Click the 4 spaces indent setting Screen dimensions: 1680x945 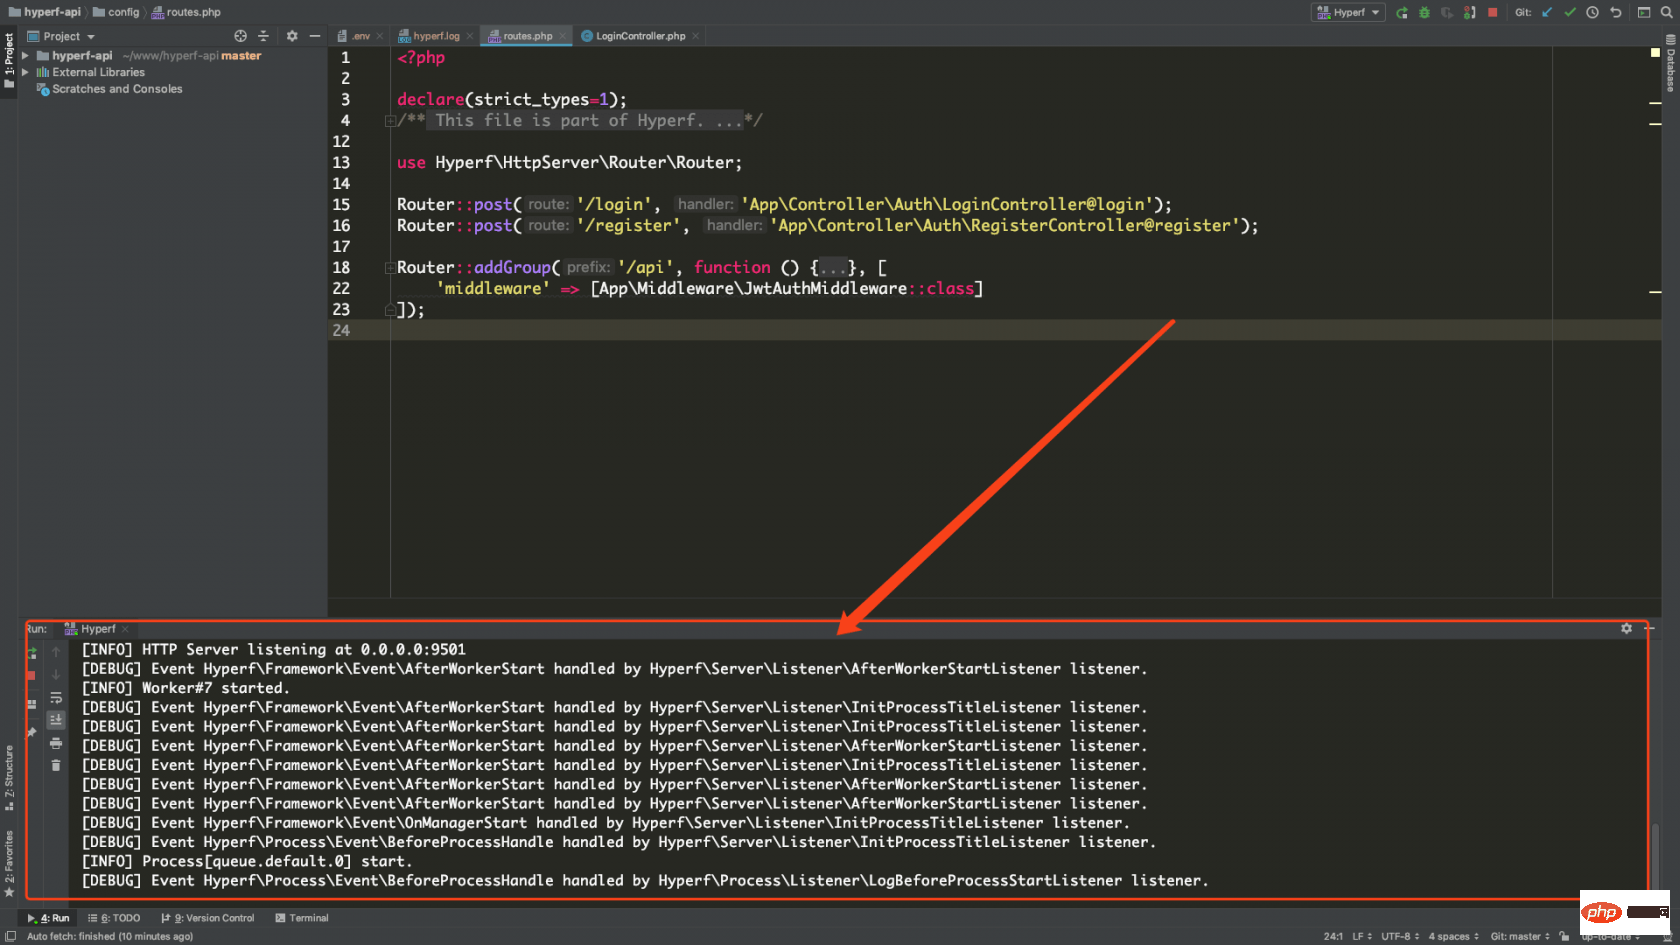tap(1453, 936)
